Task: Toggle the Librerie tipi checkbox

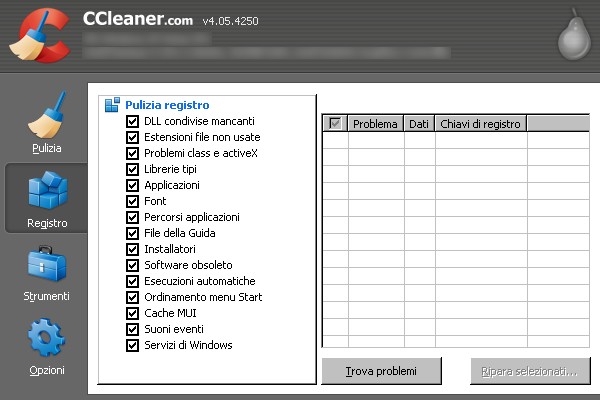Action: click(132, 169)
